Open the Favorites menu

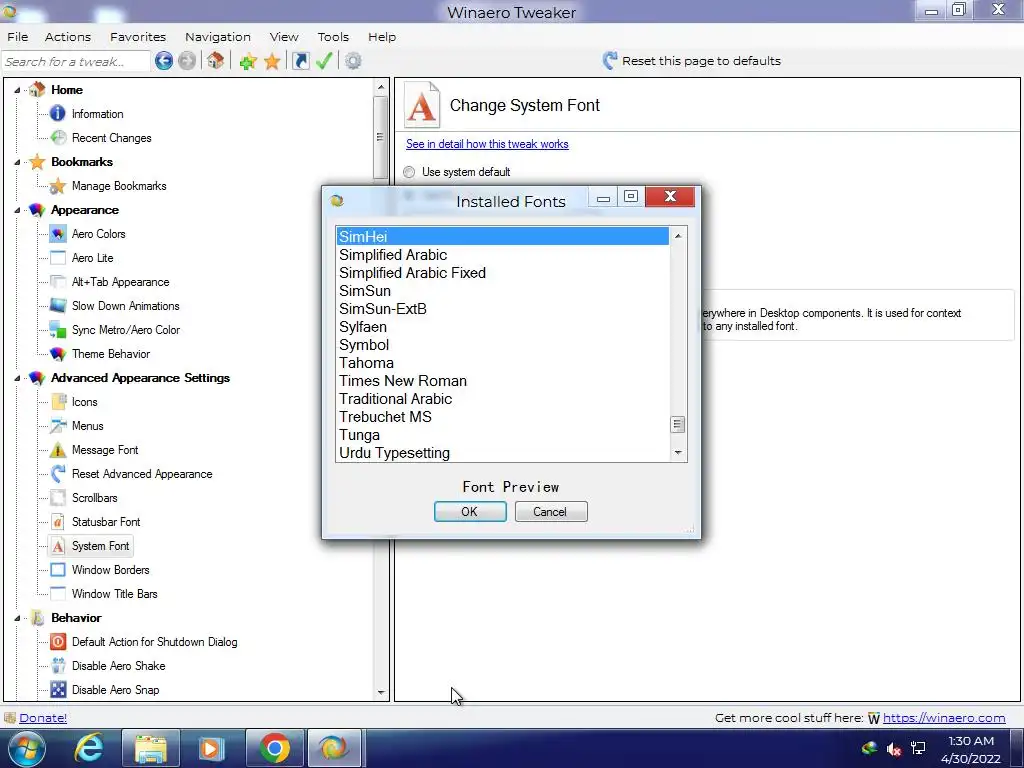click(x=138, y=37)
